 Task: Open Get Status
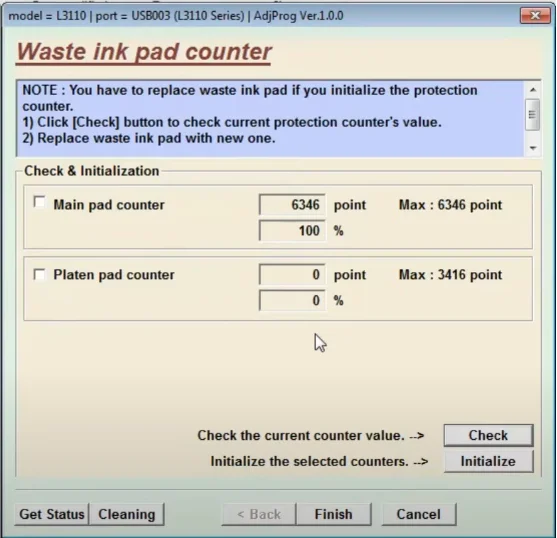(x=52, y=514)
